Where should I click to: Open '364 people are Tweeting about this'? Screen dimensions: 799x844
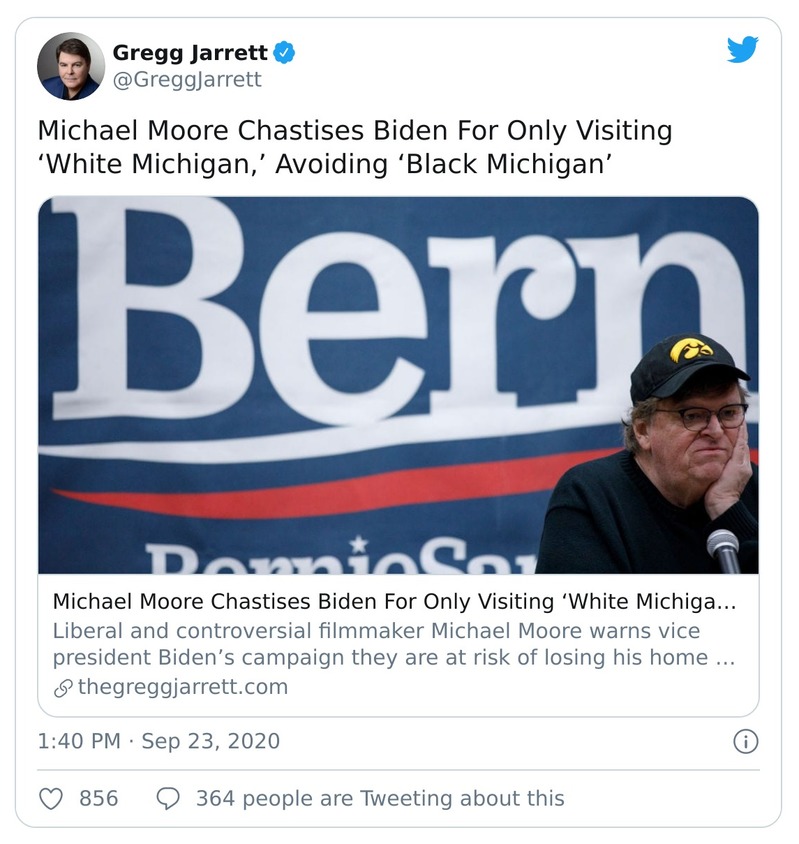pos(380,798)
